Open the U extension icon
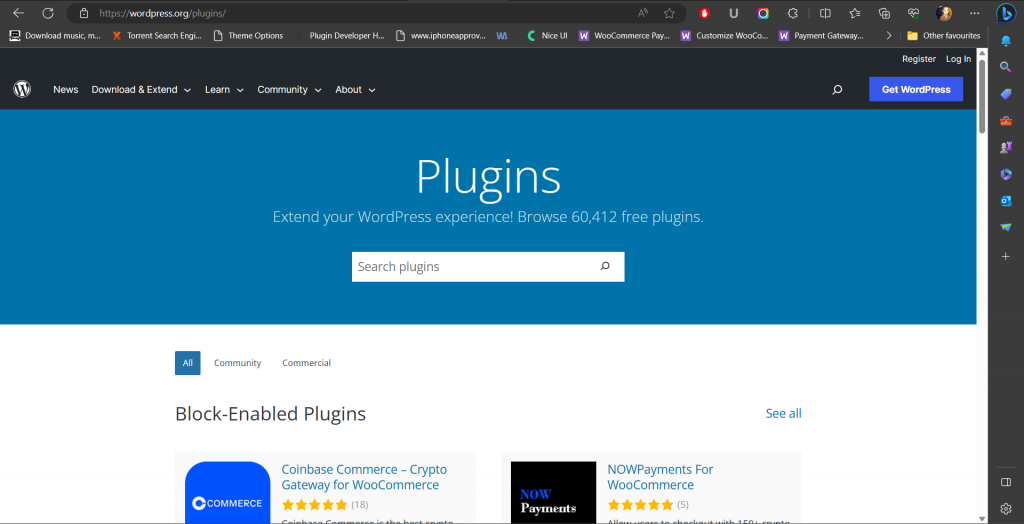Screen dimensions: 1024x524 pos(733,13)
